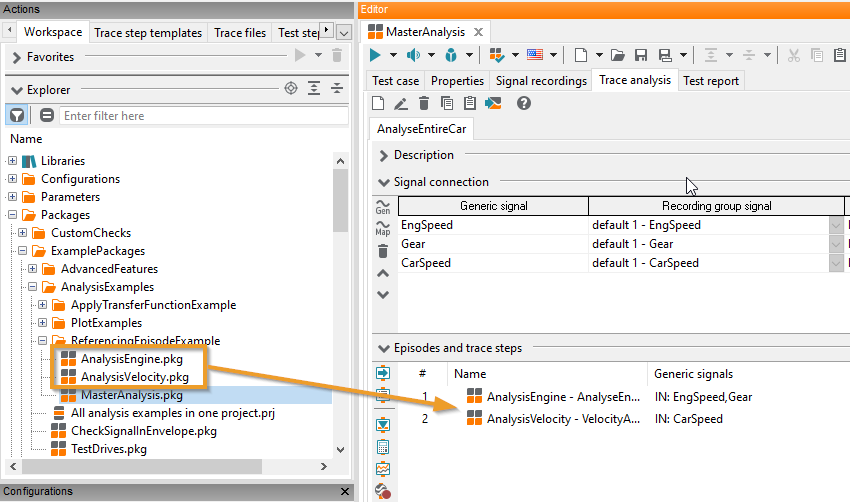The height and width of the screenshot is (502, 850).
Task: Expand the CustomChecks folder node
Action: pyautogui.click(x=22, y=233)
